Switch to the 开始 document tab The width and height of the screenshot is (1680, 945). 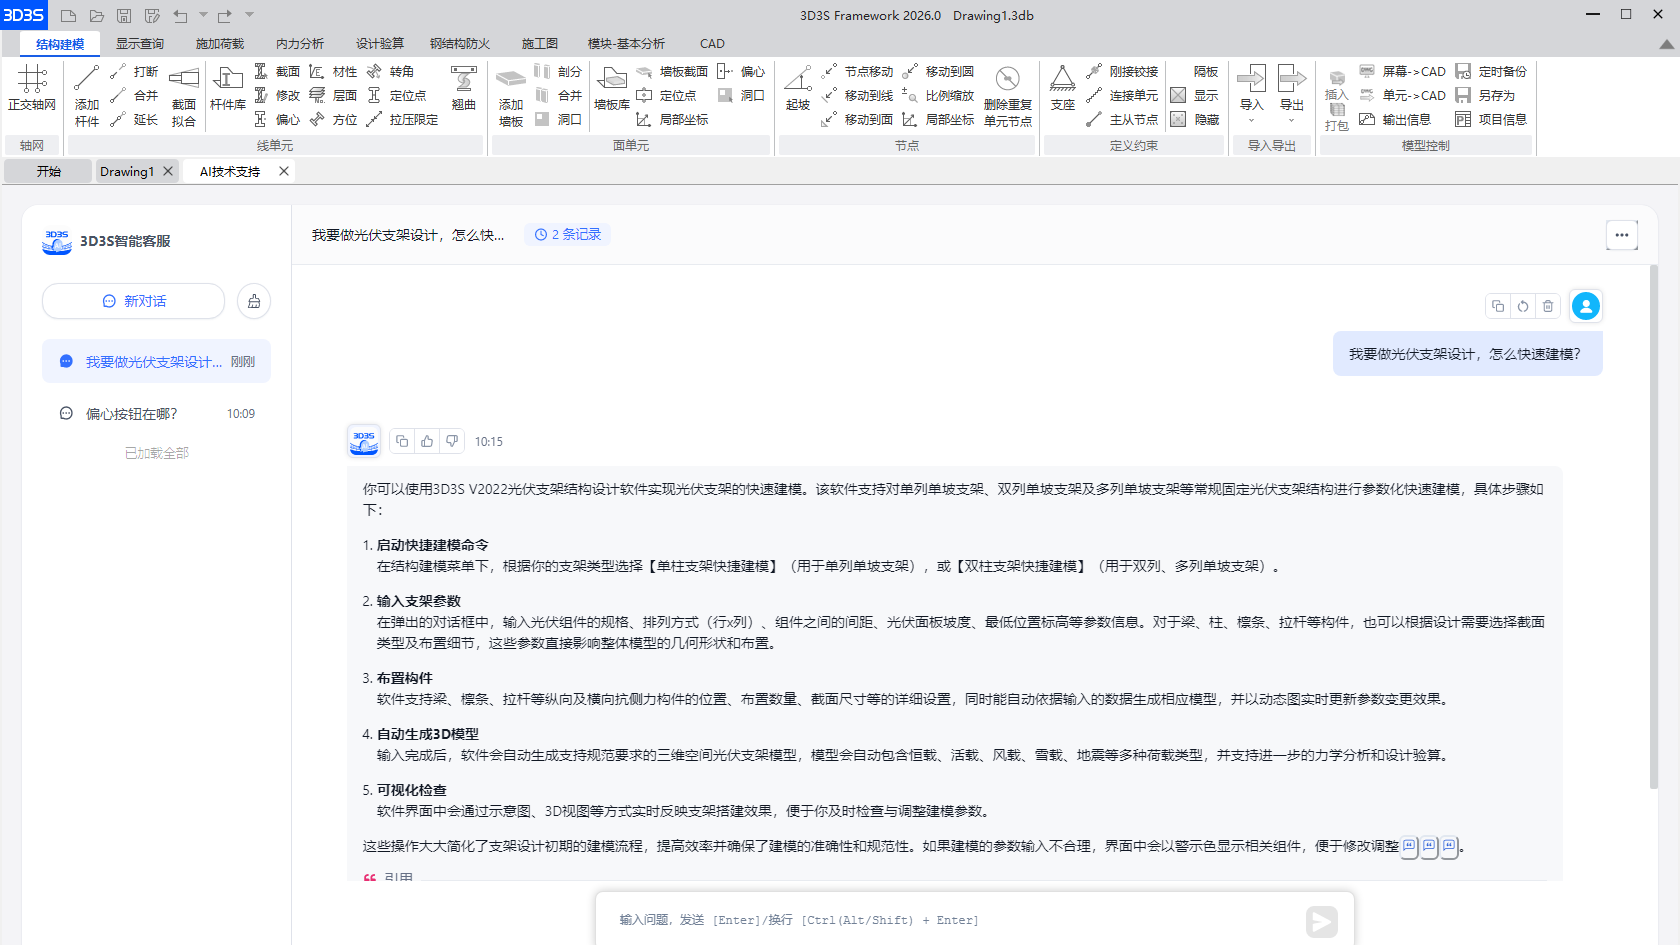pyautogui.click(x=49, y=172)
